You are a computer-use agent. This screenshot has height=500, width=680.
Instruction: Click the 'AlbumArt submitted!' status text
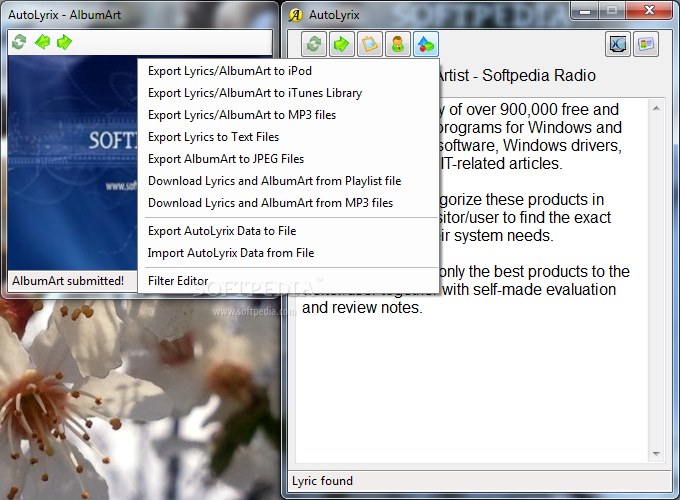(x=68, y=281)
